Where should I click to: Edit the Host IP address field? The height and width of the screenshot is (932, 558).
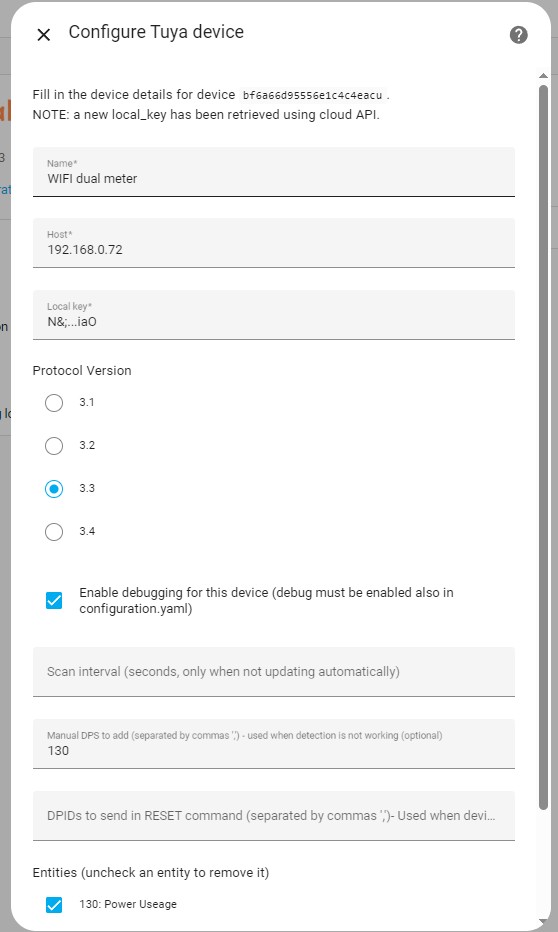pyautogui.click(x=274, y=243)
